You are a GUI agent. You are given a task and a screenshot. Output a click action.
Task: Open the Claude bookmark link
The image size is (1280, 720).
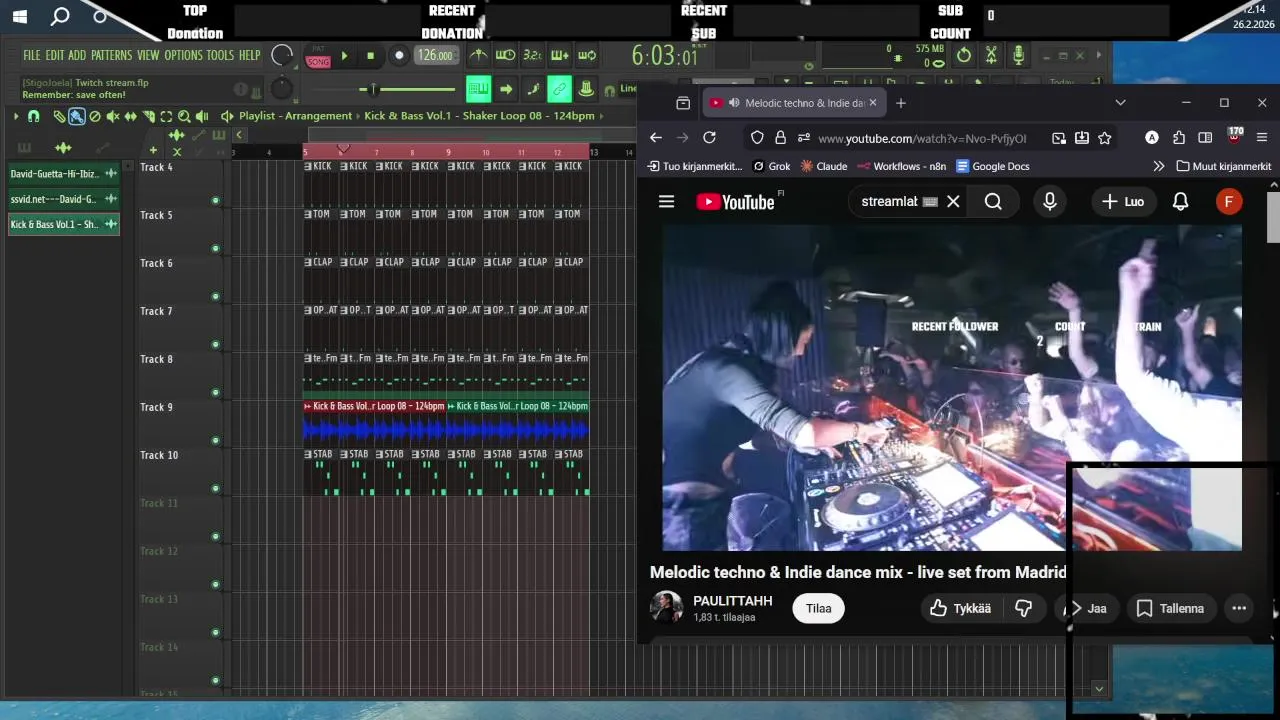pyautogui.click(x=823, y=166)
